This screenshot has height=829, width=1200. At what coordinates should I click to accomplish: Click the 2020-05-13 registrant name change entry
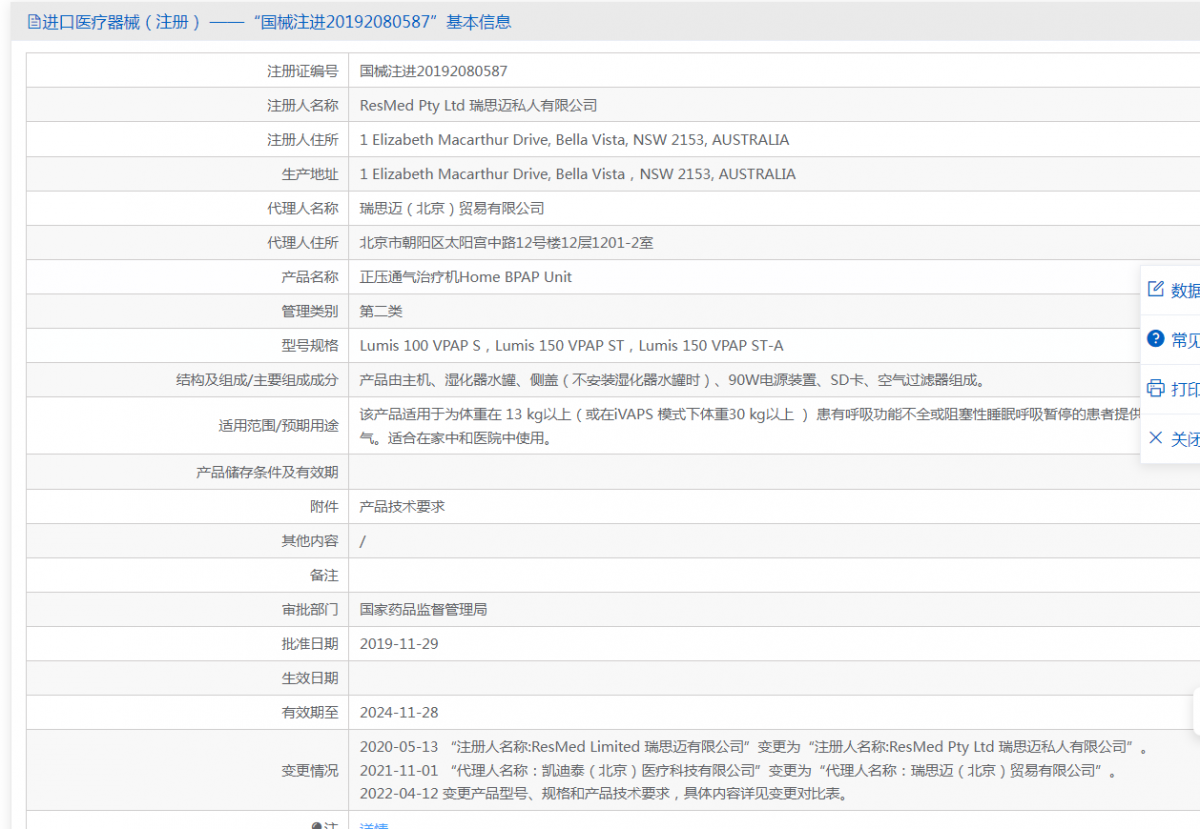tap(754, 747)
